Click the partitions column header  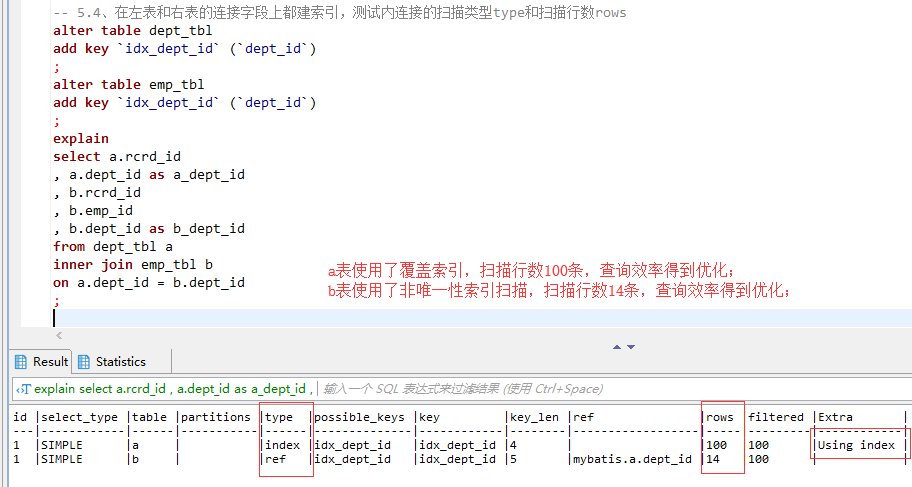point(215,417)
